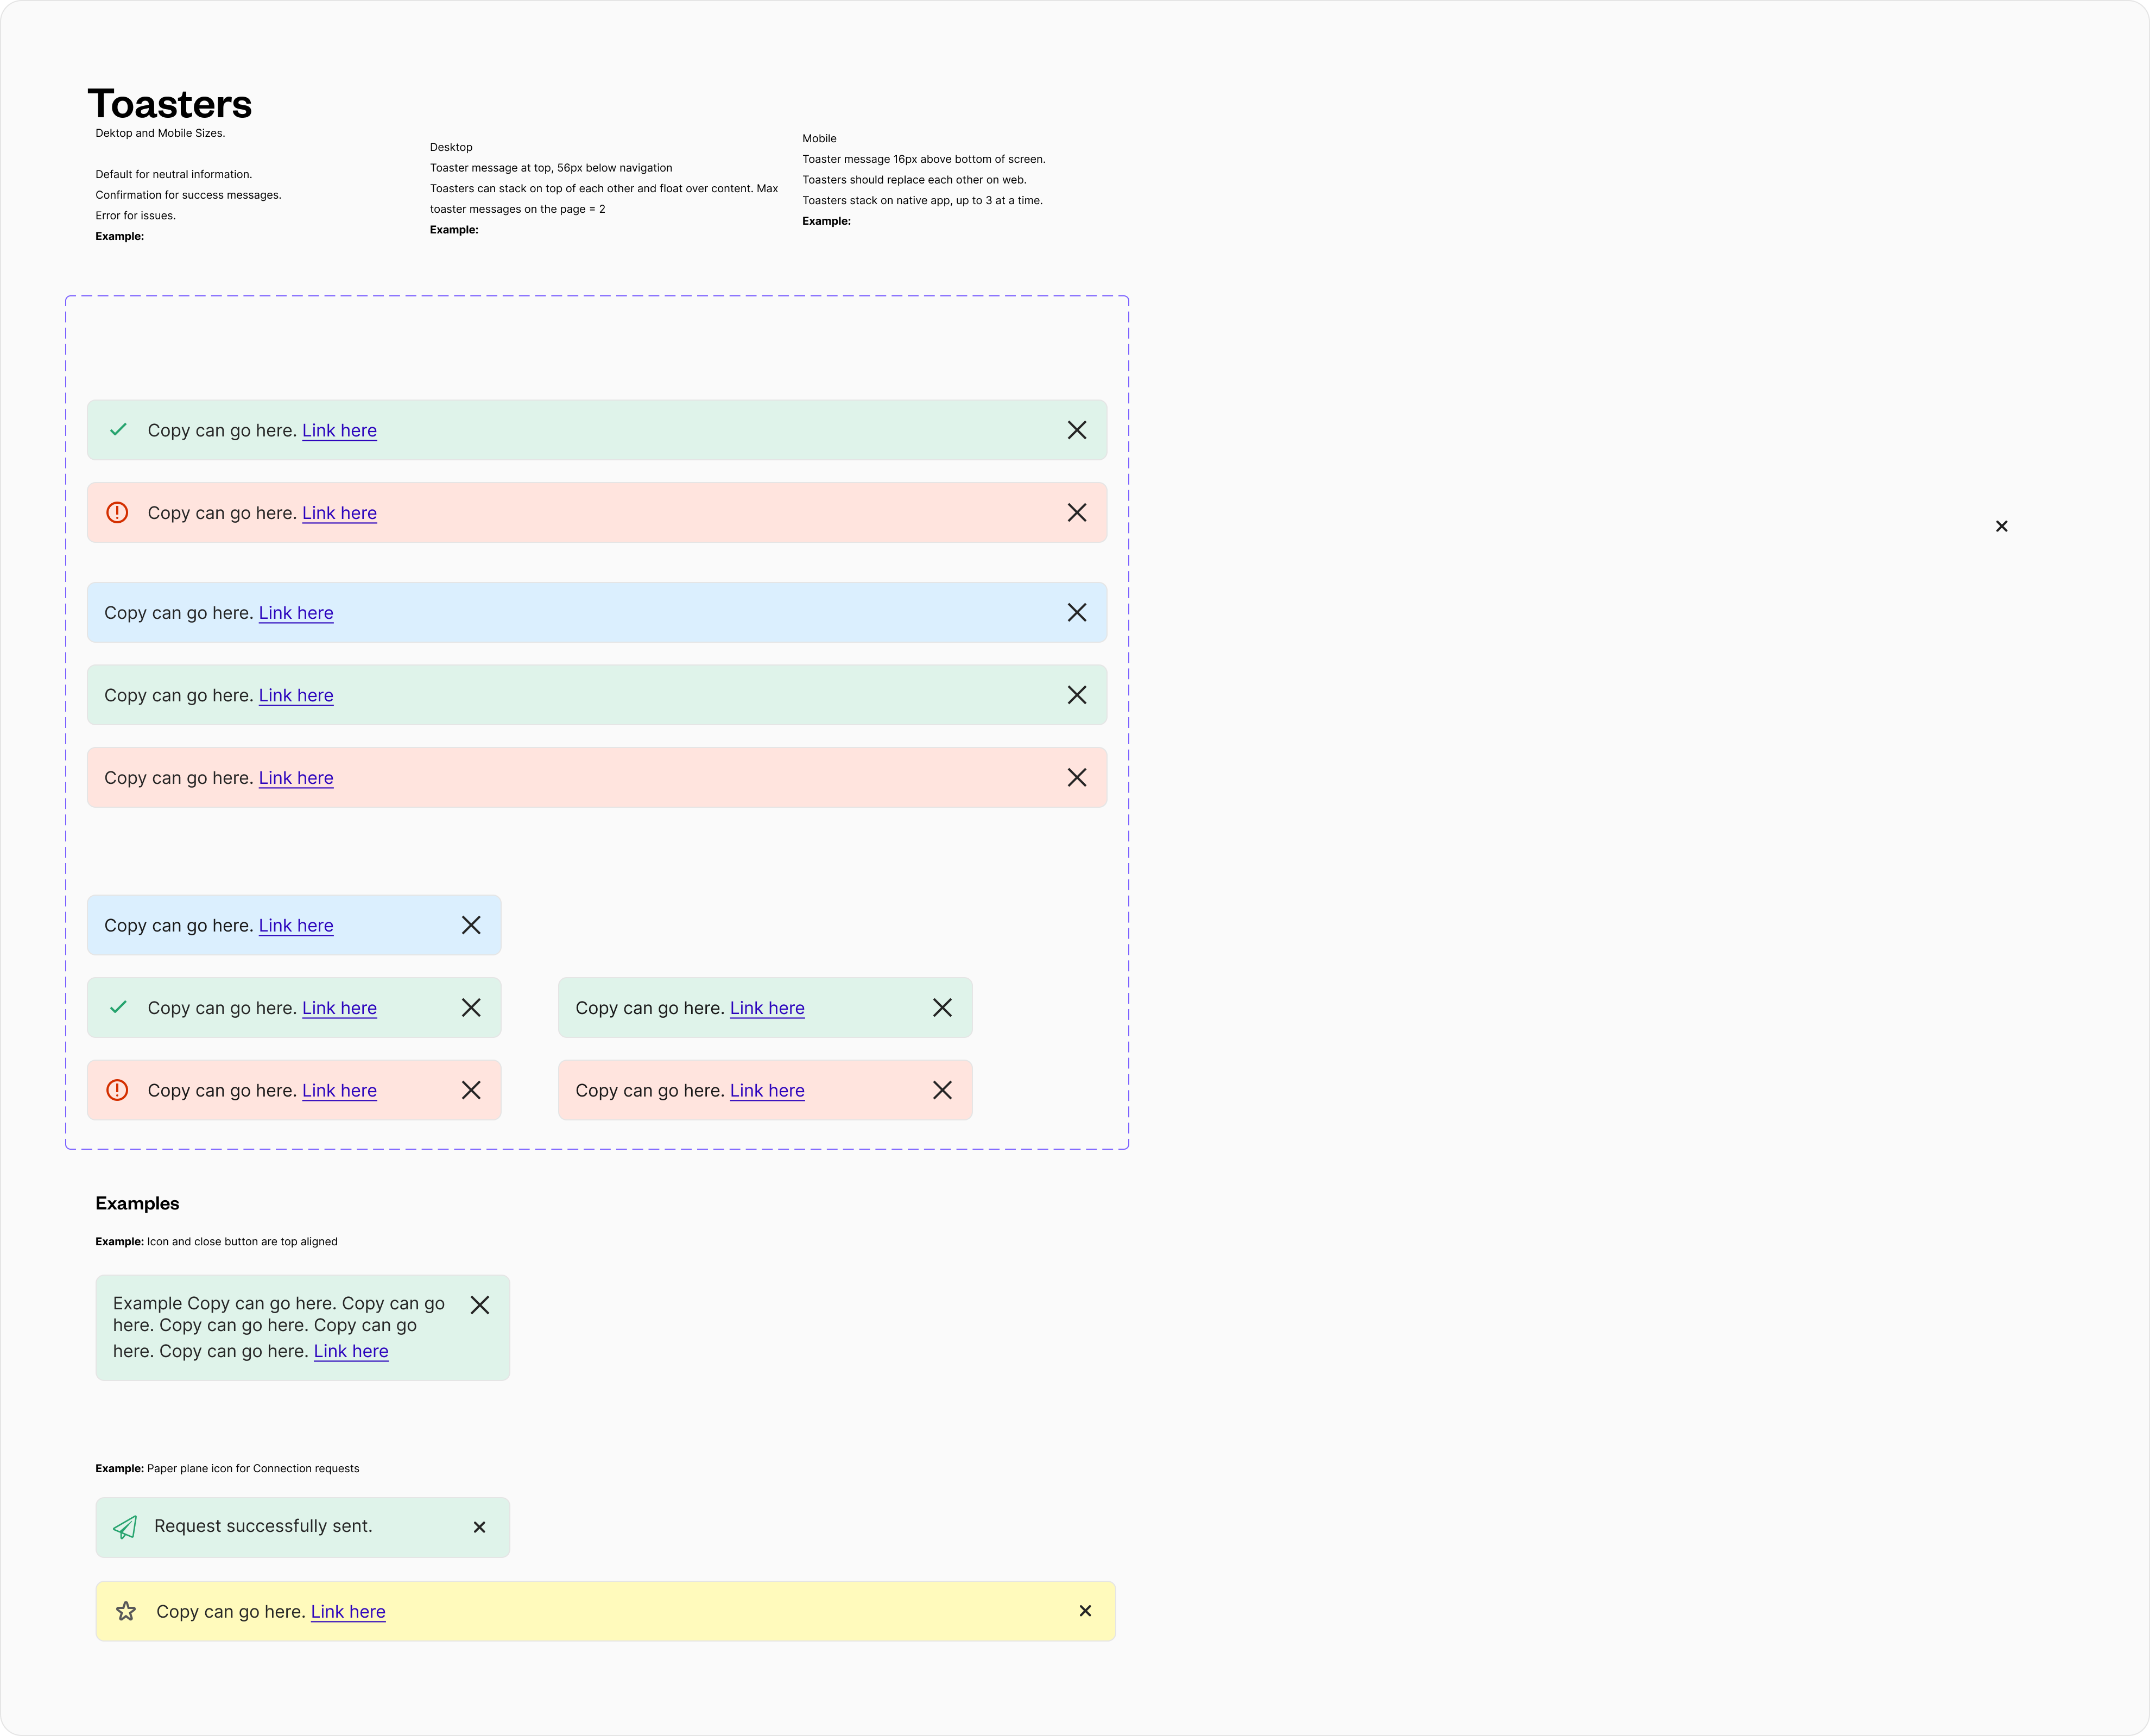Click the 'Mobile' column label

pyautogui.click(x=819, y=139)
